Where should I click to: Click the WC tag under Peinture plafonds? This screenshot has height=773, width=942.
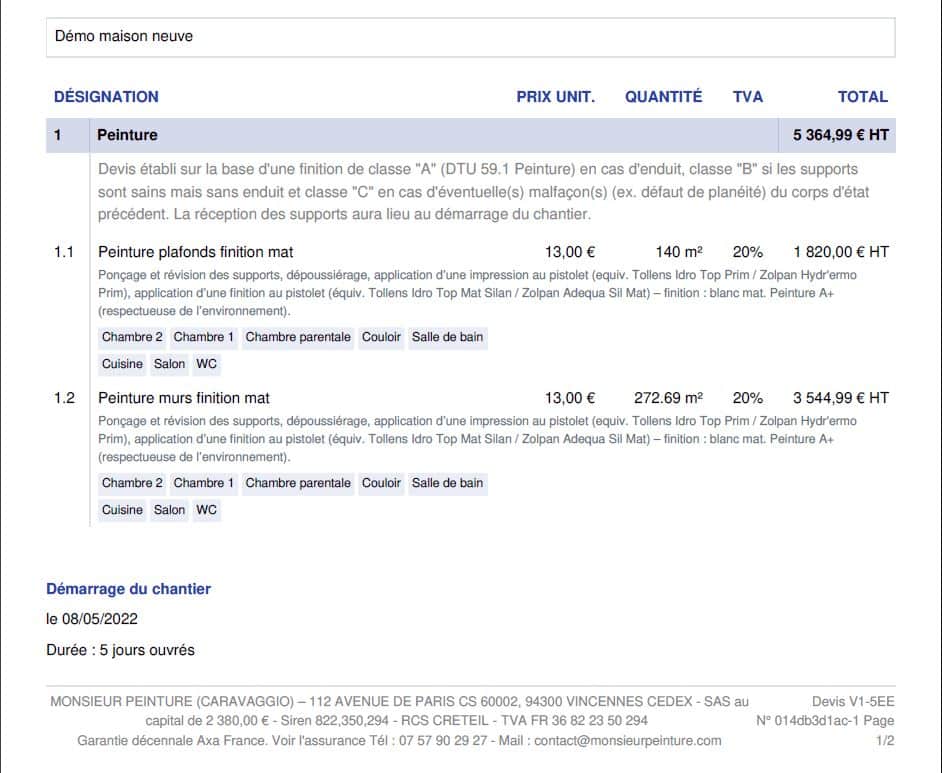[x=206, y=364]
